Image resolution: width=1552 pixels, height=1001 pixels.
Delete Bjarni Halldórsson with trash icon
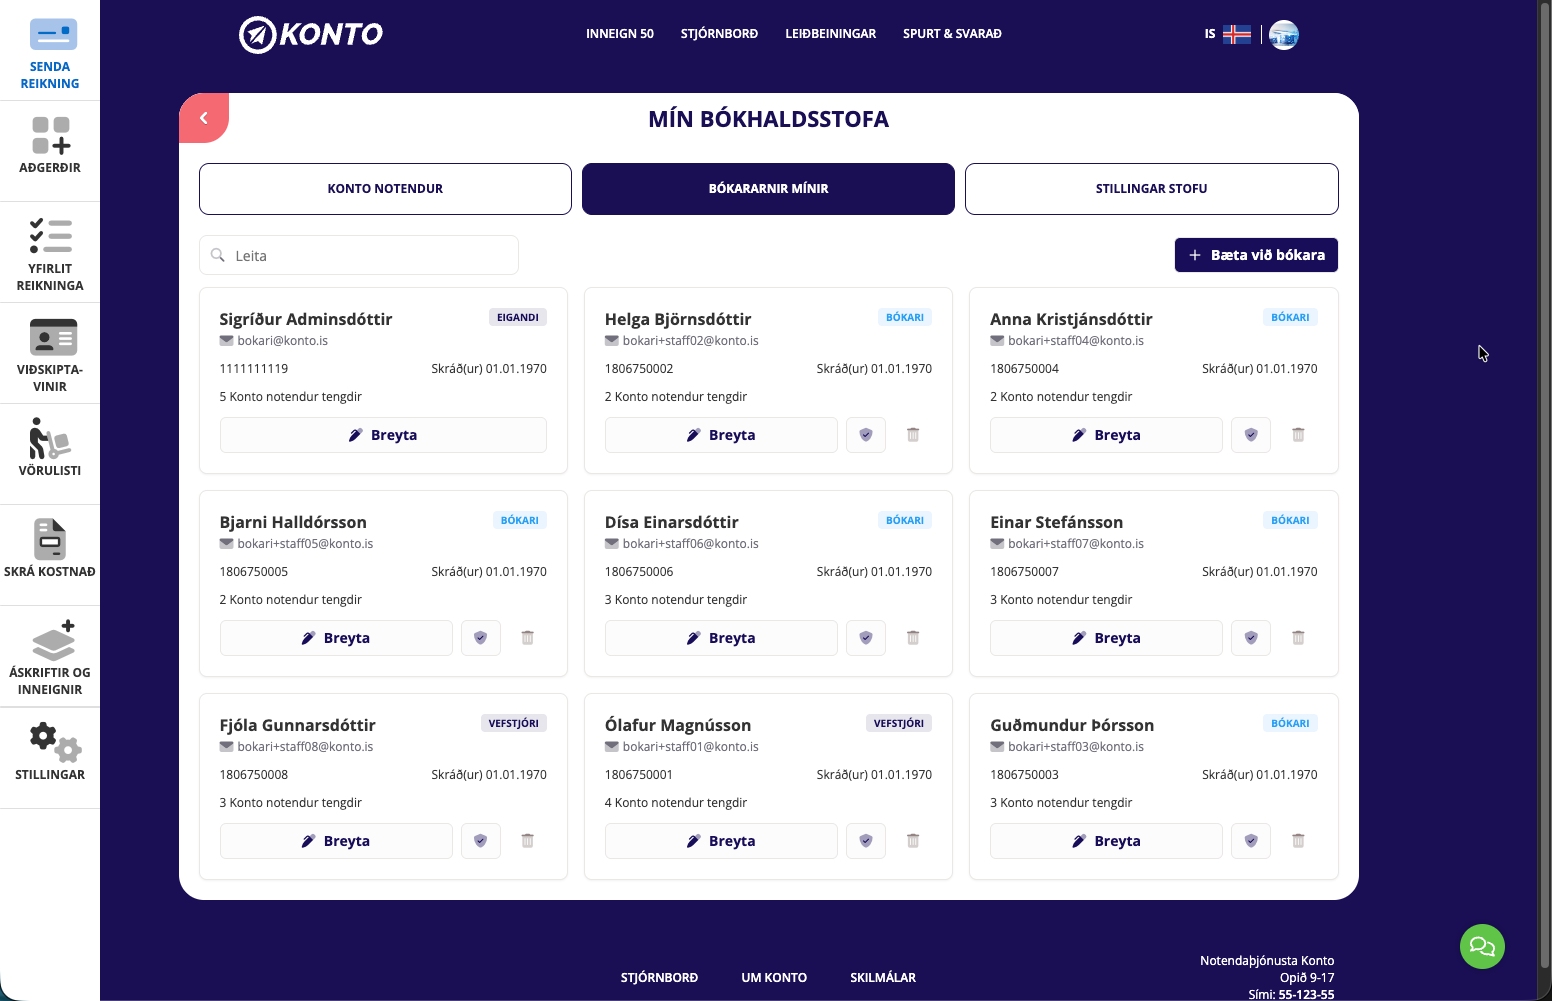[528, 638]
